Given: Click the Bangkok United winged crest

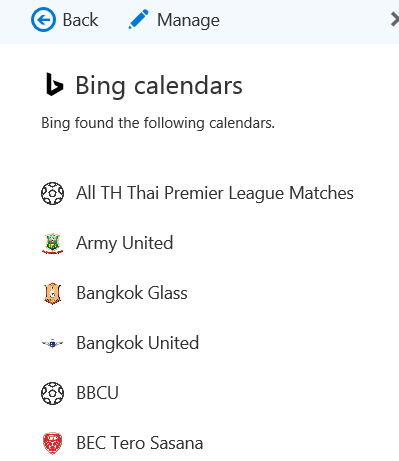Looking at the screenshot, I should 52,343.
